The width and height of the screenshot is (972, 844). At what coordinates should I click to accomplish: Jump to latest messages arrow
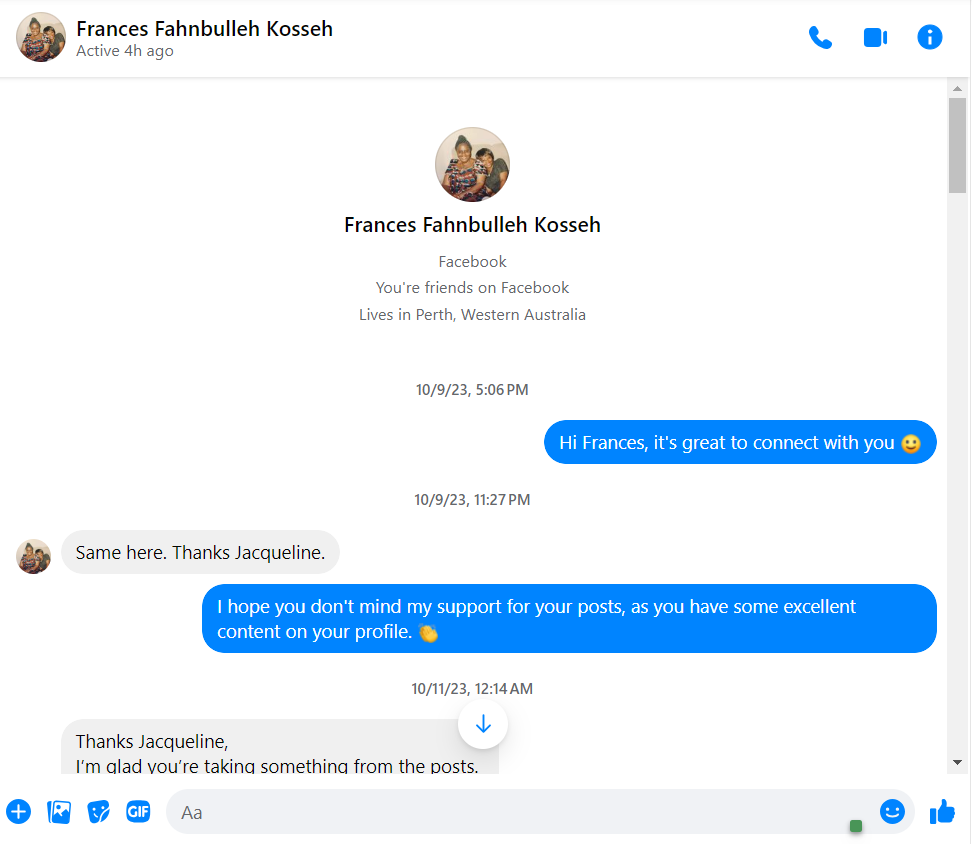click(483, 723)
